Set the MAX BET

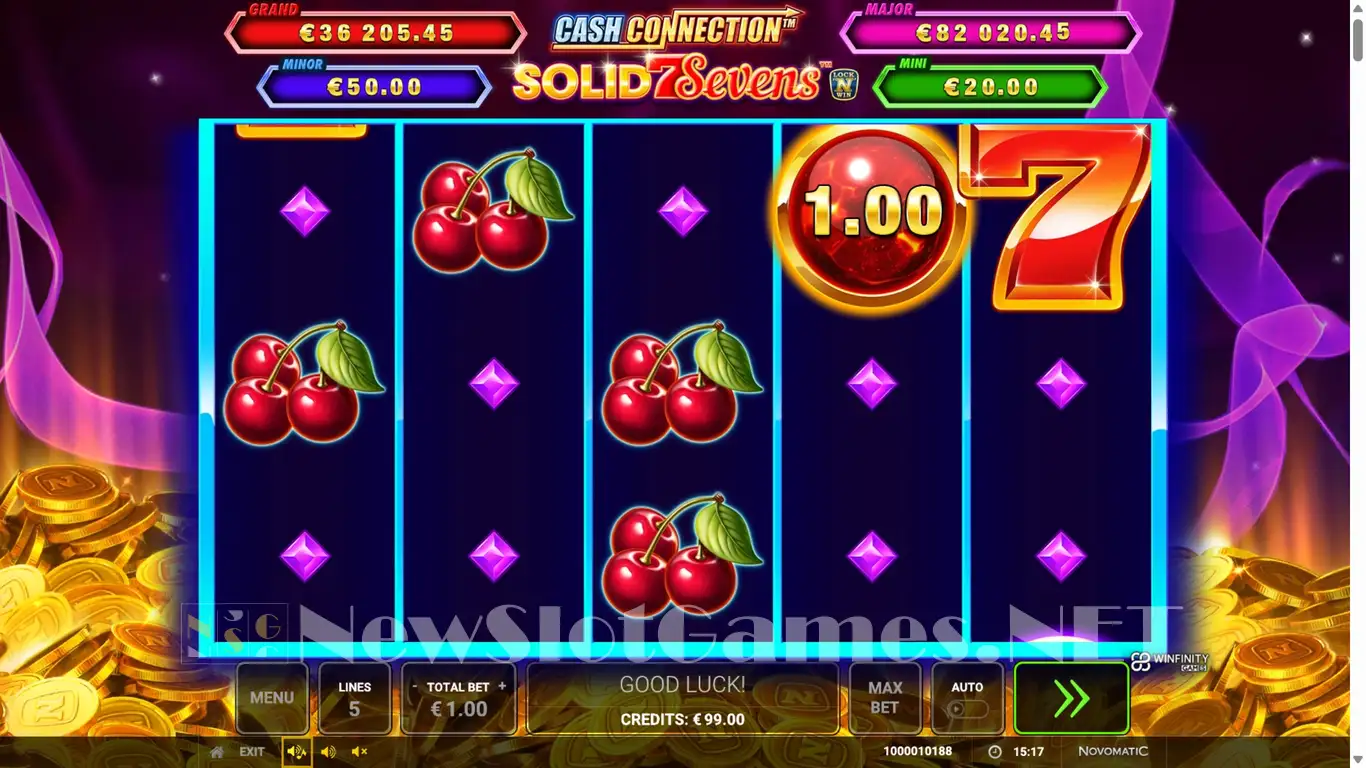[x=885, y=698]
